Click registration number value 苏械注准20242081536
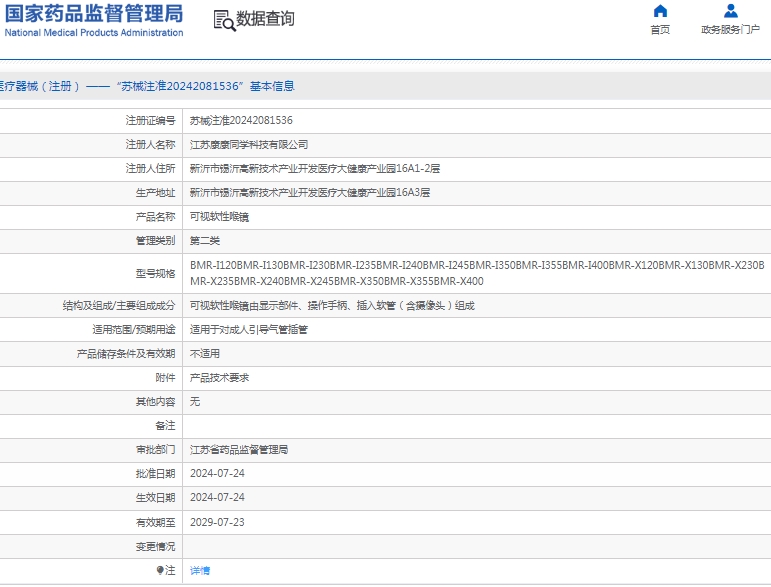 (x=241, y=120)
